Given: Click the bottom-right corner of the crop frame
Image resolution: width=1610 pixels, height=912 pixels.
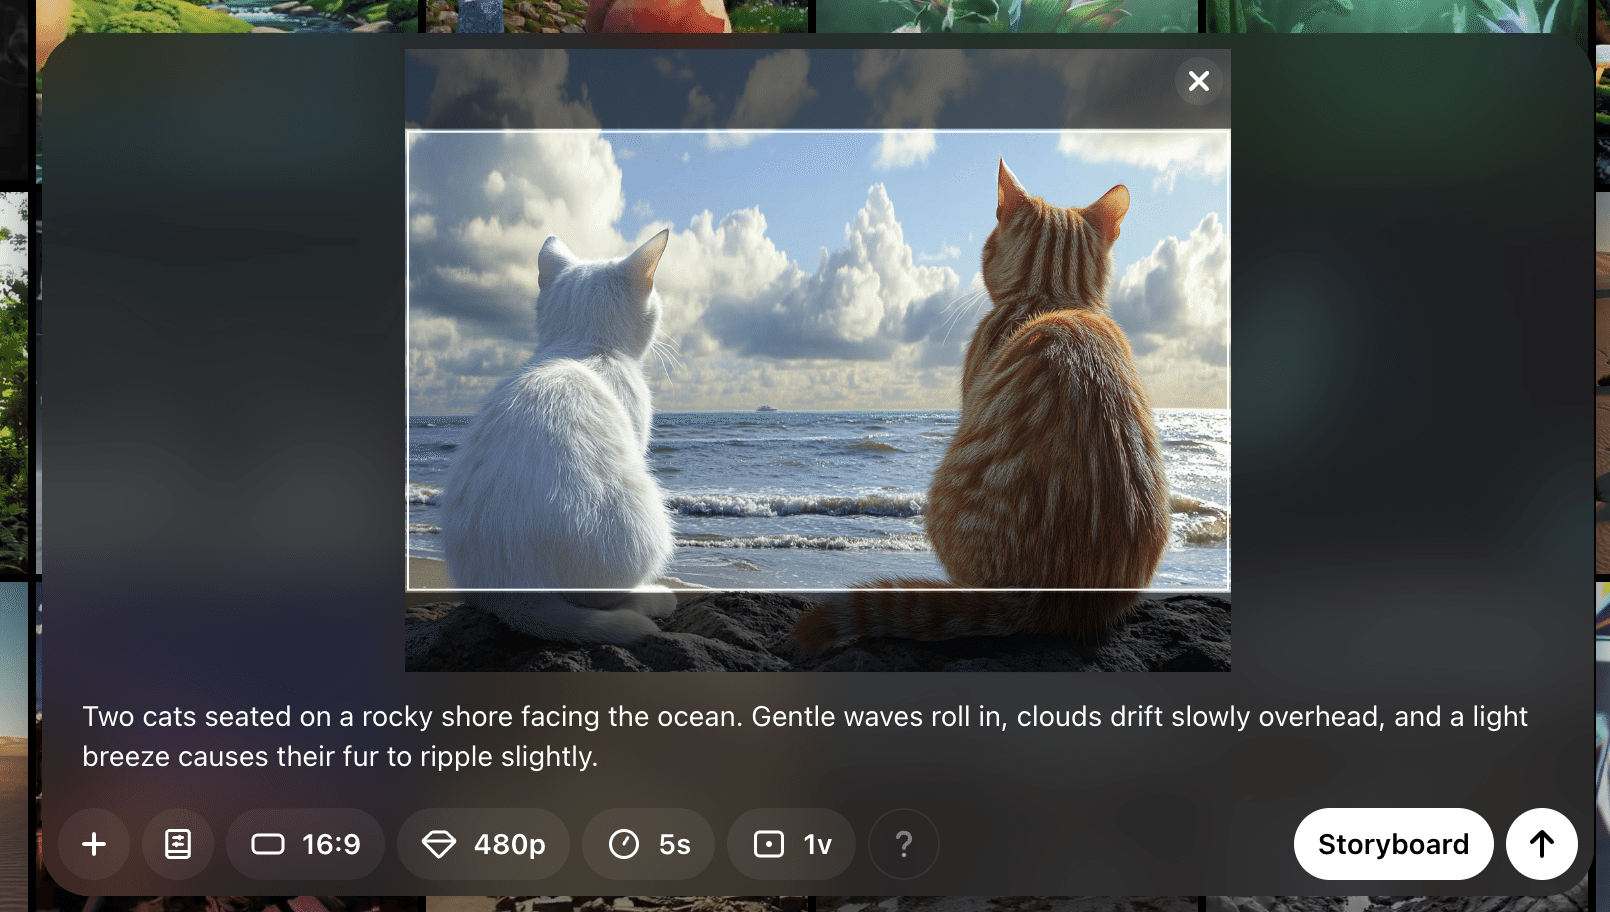Looking at the screenshot, I should tap(1229, 589).
